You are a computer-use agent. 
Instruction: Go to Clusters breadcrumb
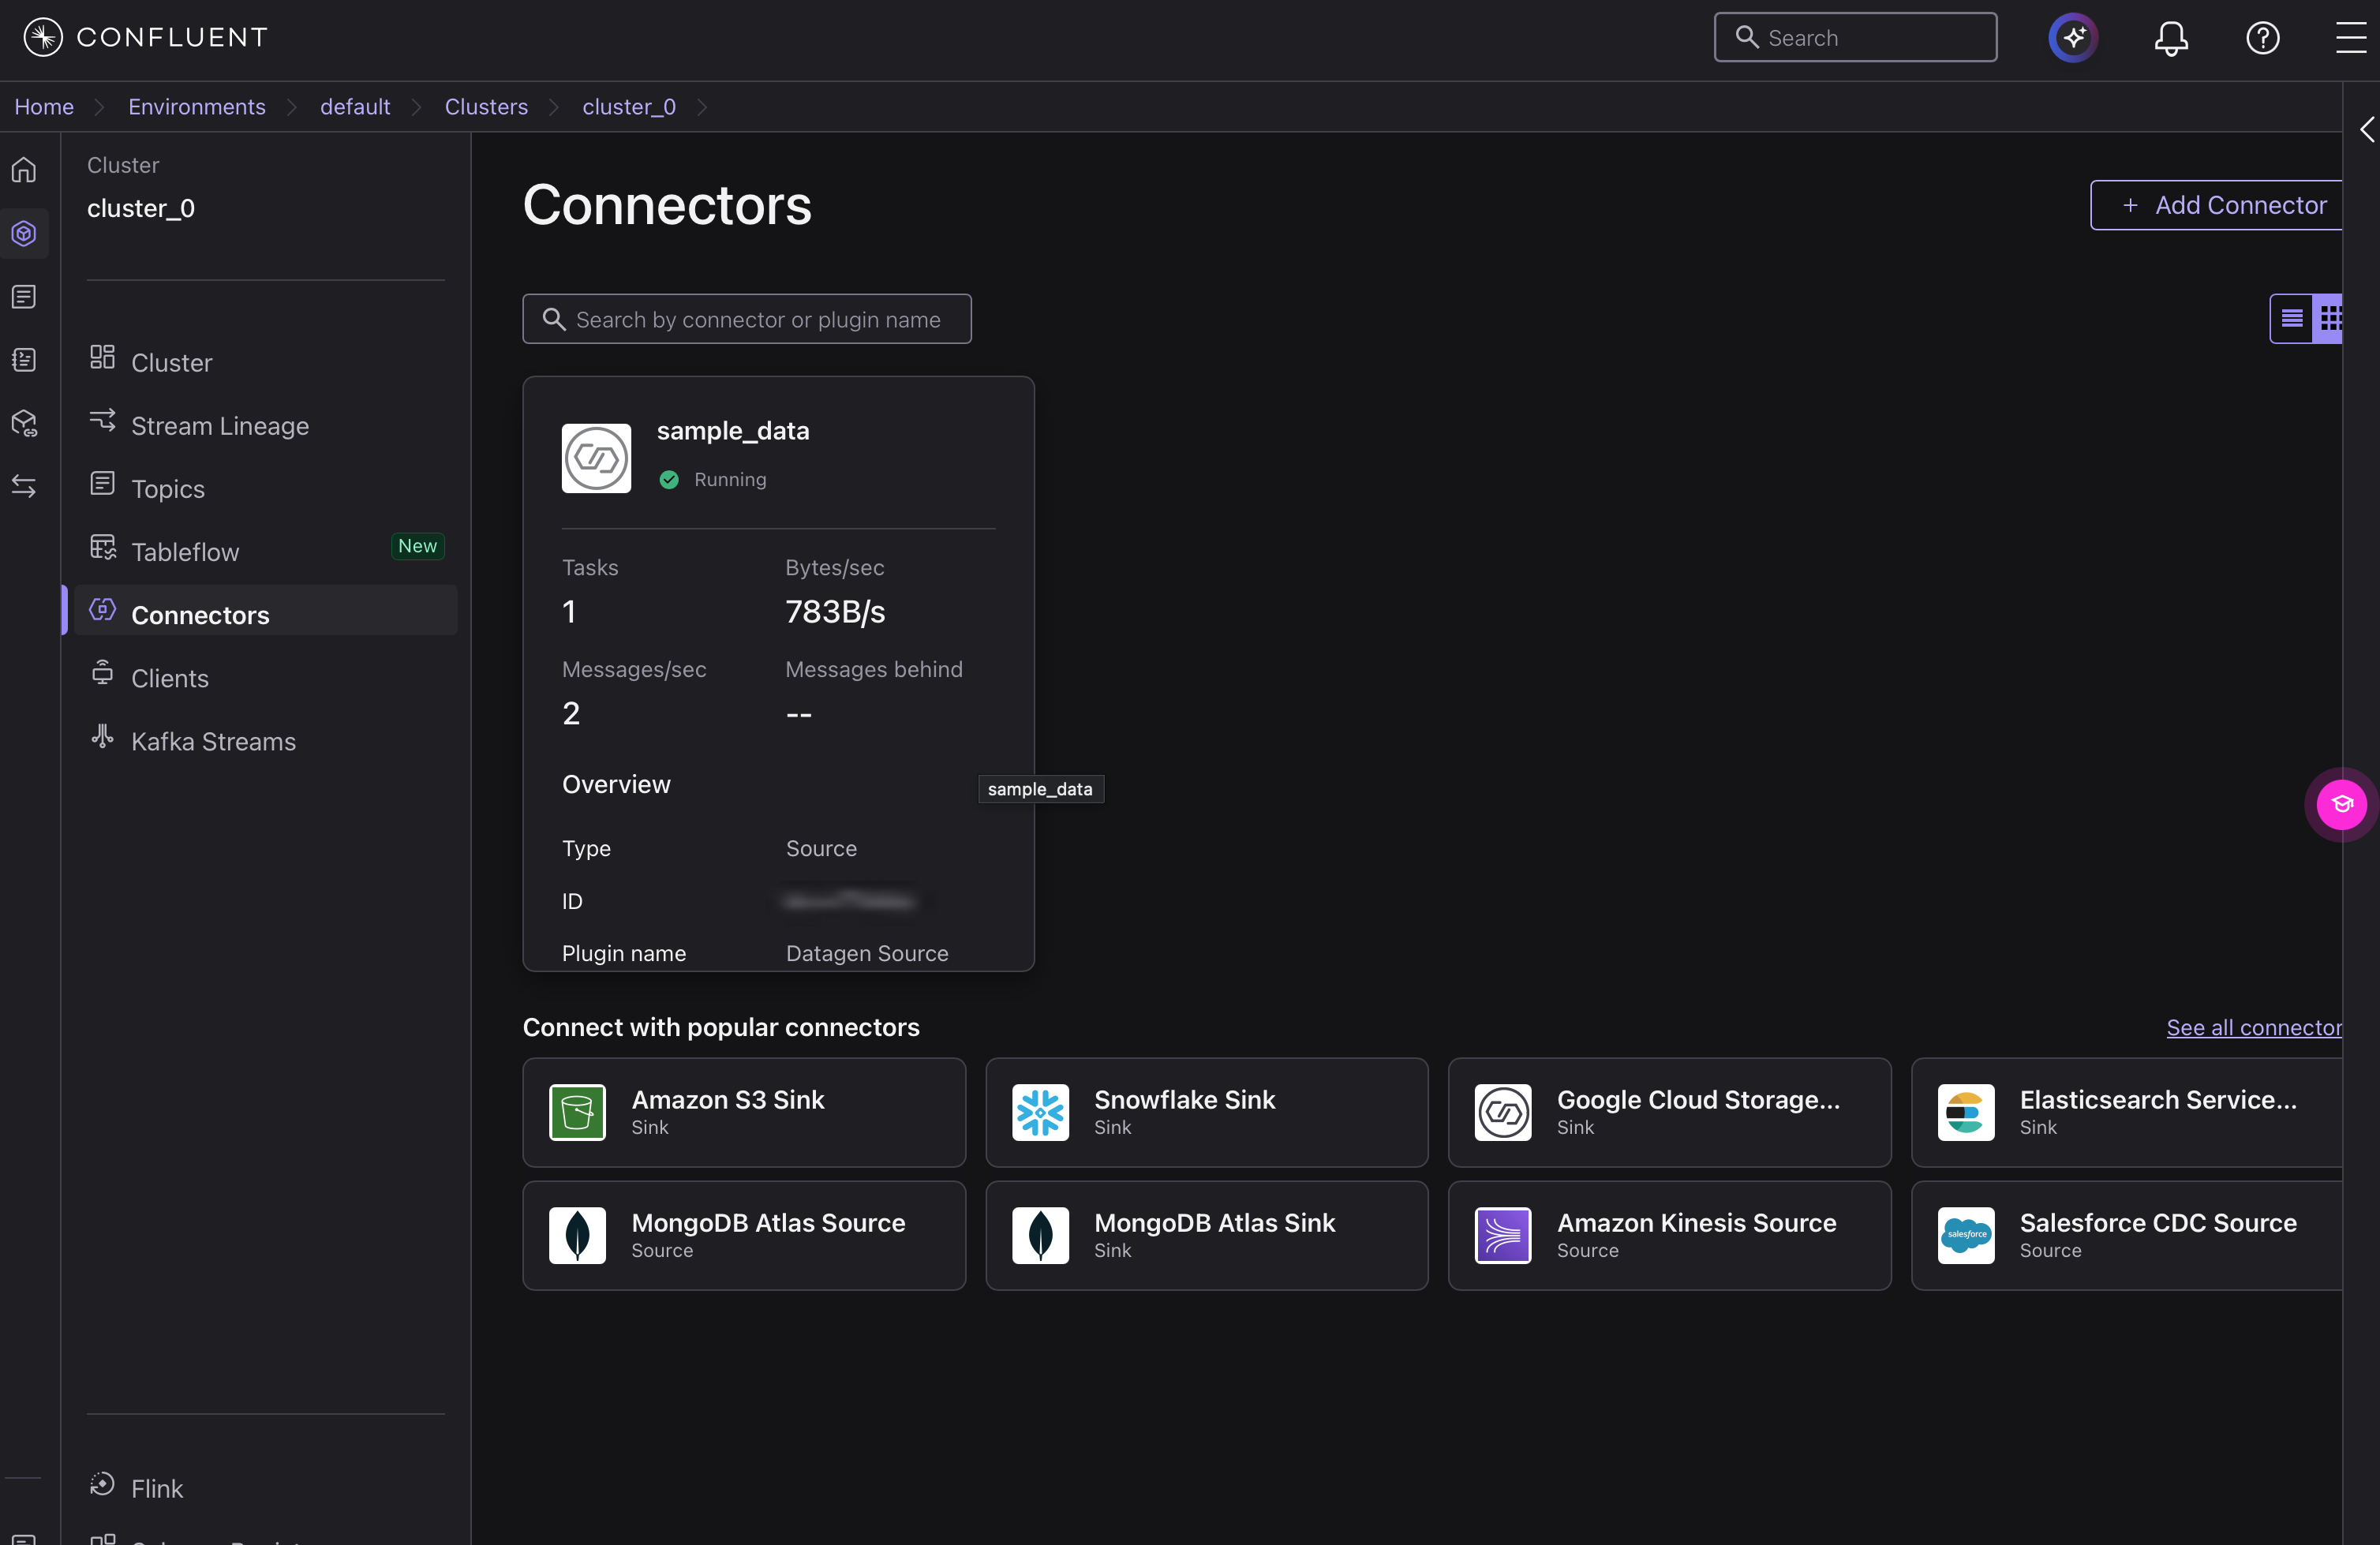pyautogui.click(x=486, y=107)
